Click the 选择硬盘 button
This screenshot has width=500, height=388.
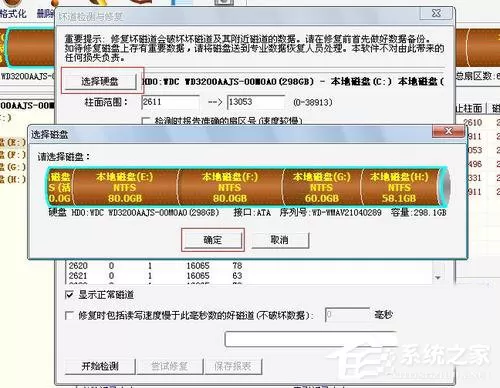[x=100, y=81]
